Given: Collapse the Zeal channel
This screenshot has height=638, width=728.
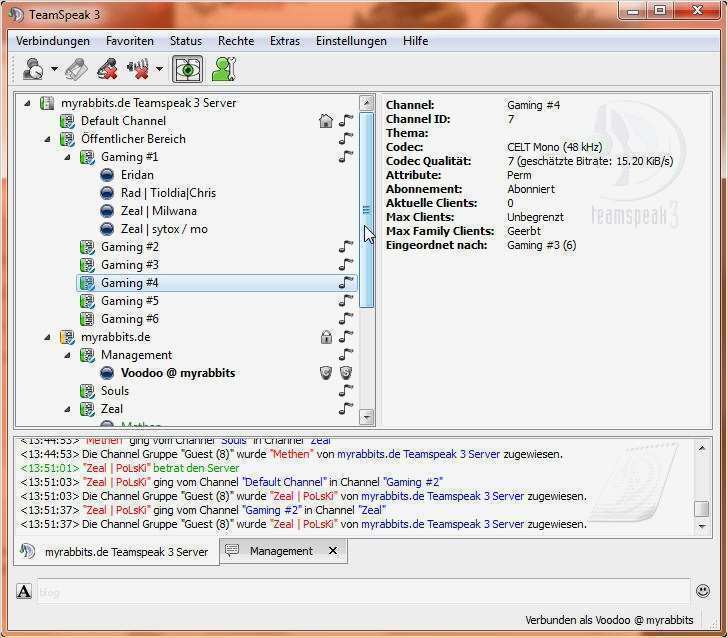Looking at the screenshot, I should coord(68,410).
